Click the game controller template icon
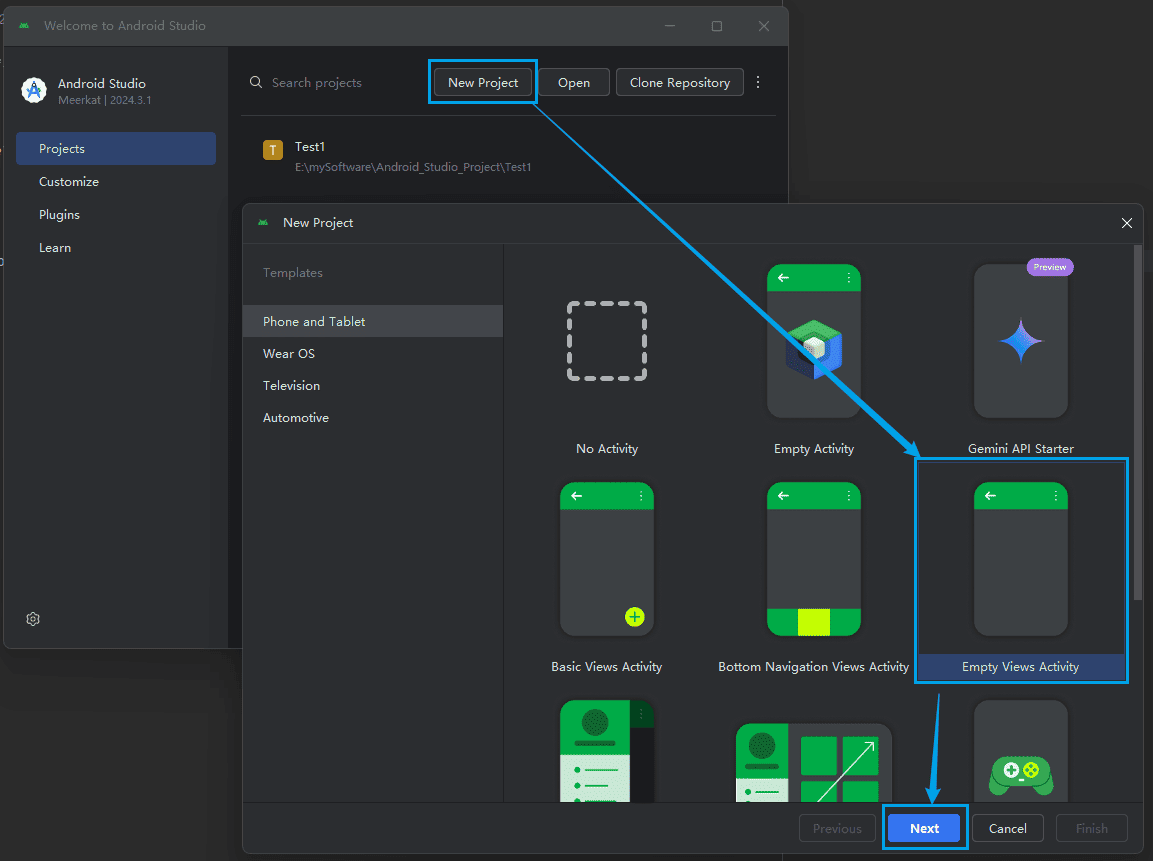Screen dimensions: 1153x861 coord(1020,773)
